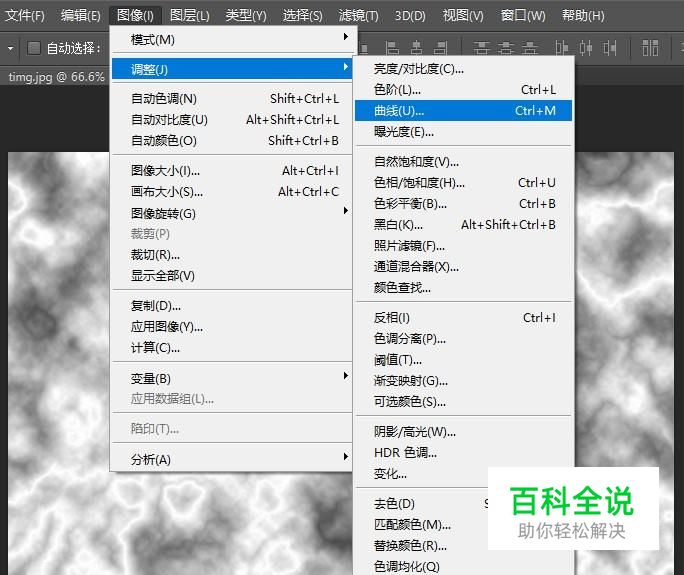Open the 选择(S) menu
This screenshot has height=575, width=684.
point(302,16)
